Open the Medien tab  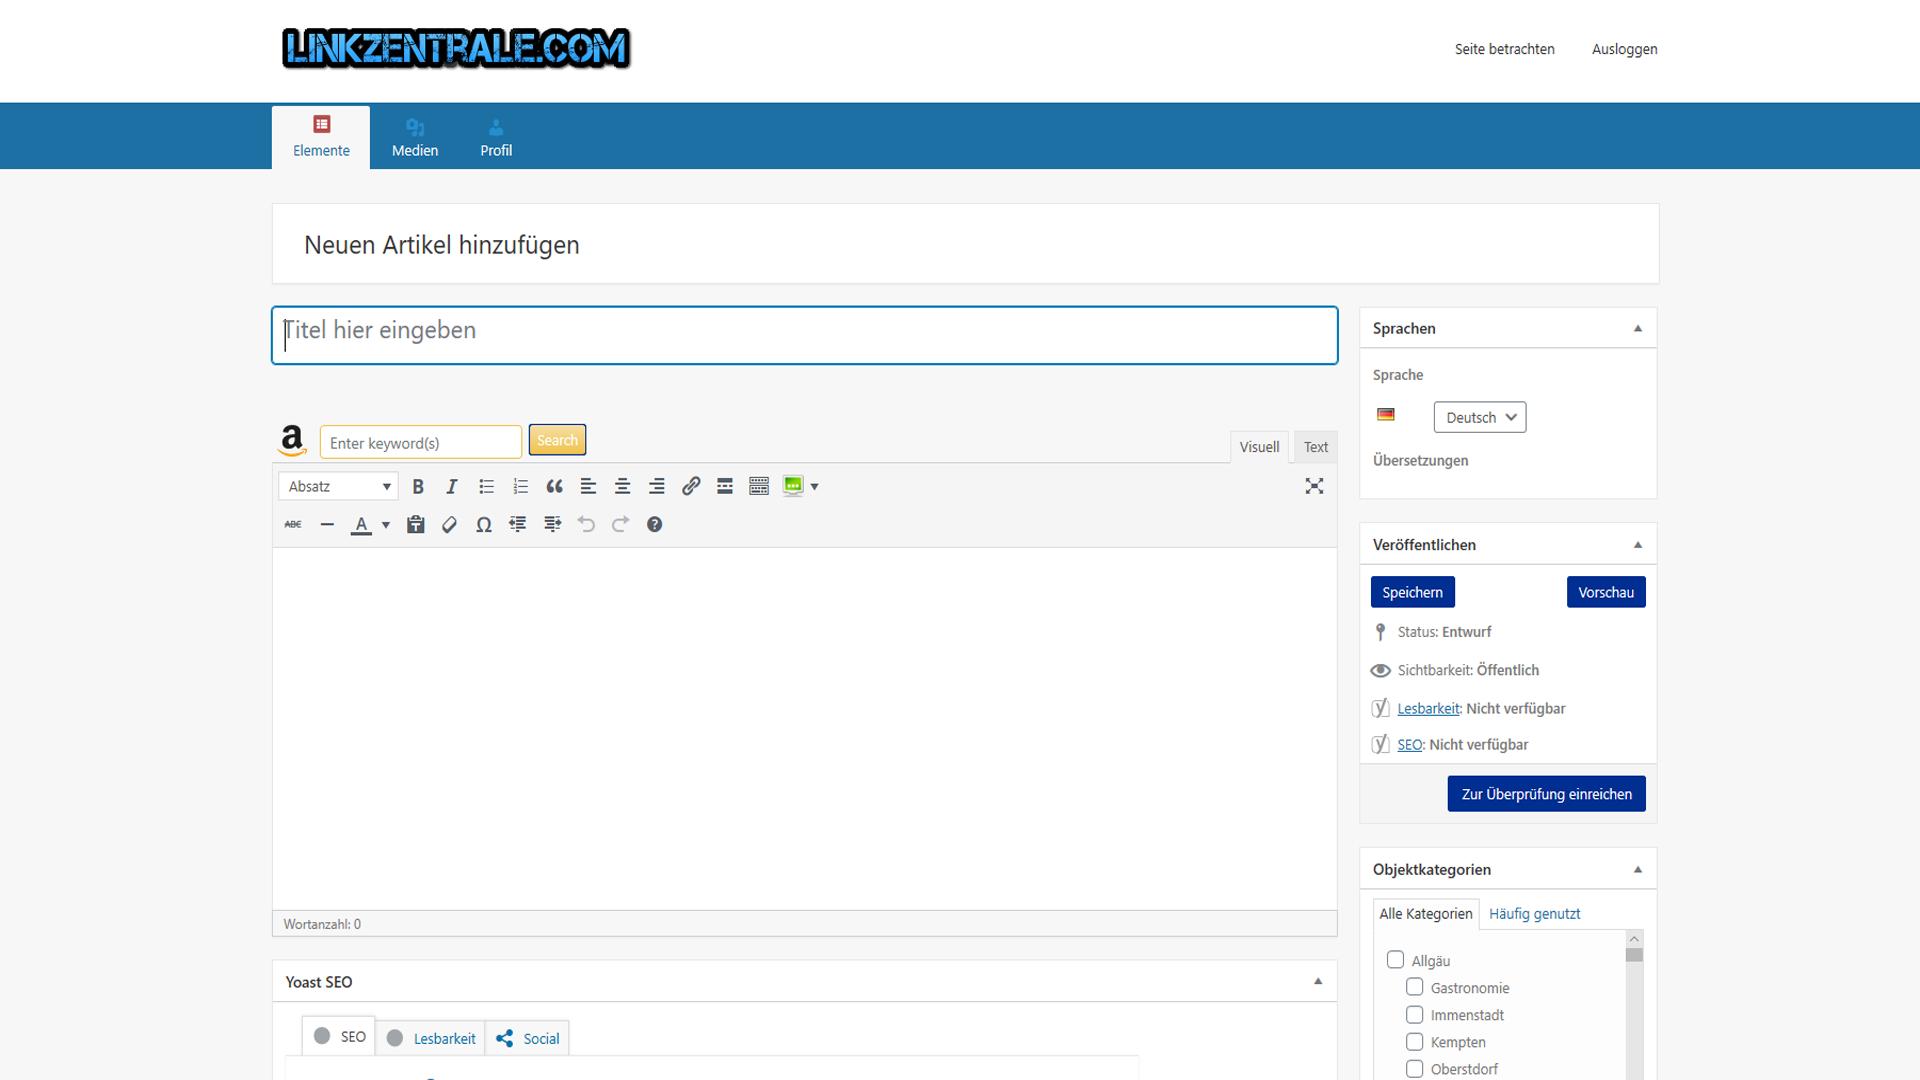(x=415, y=137)
